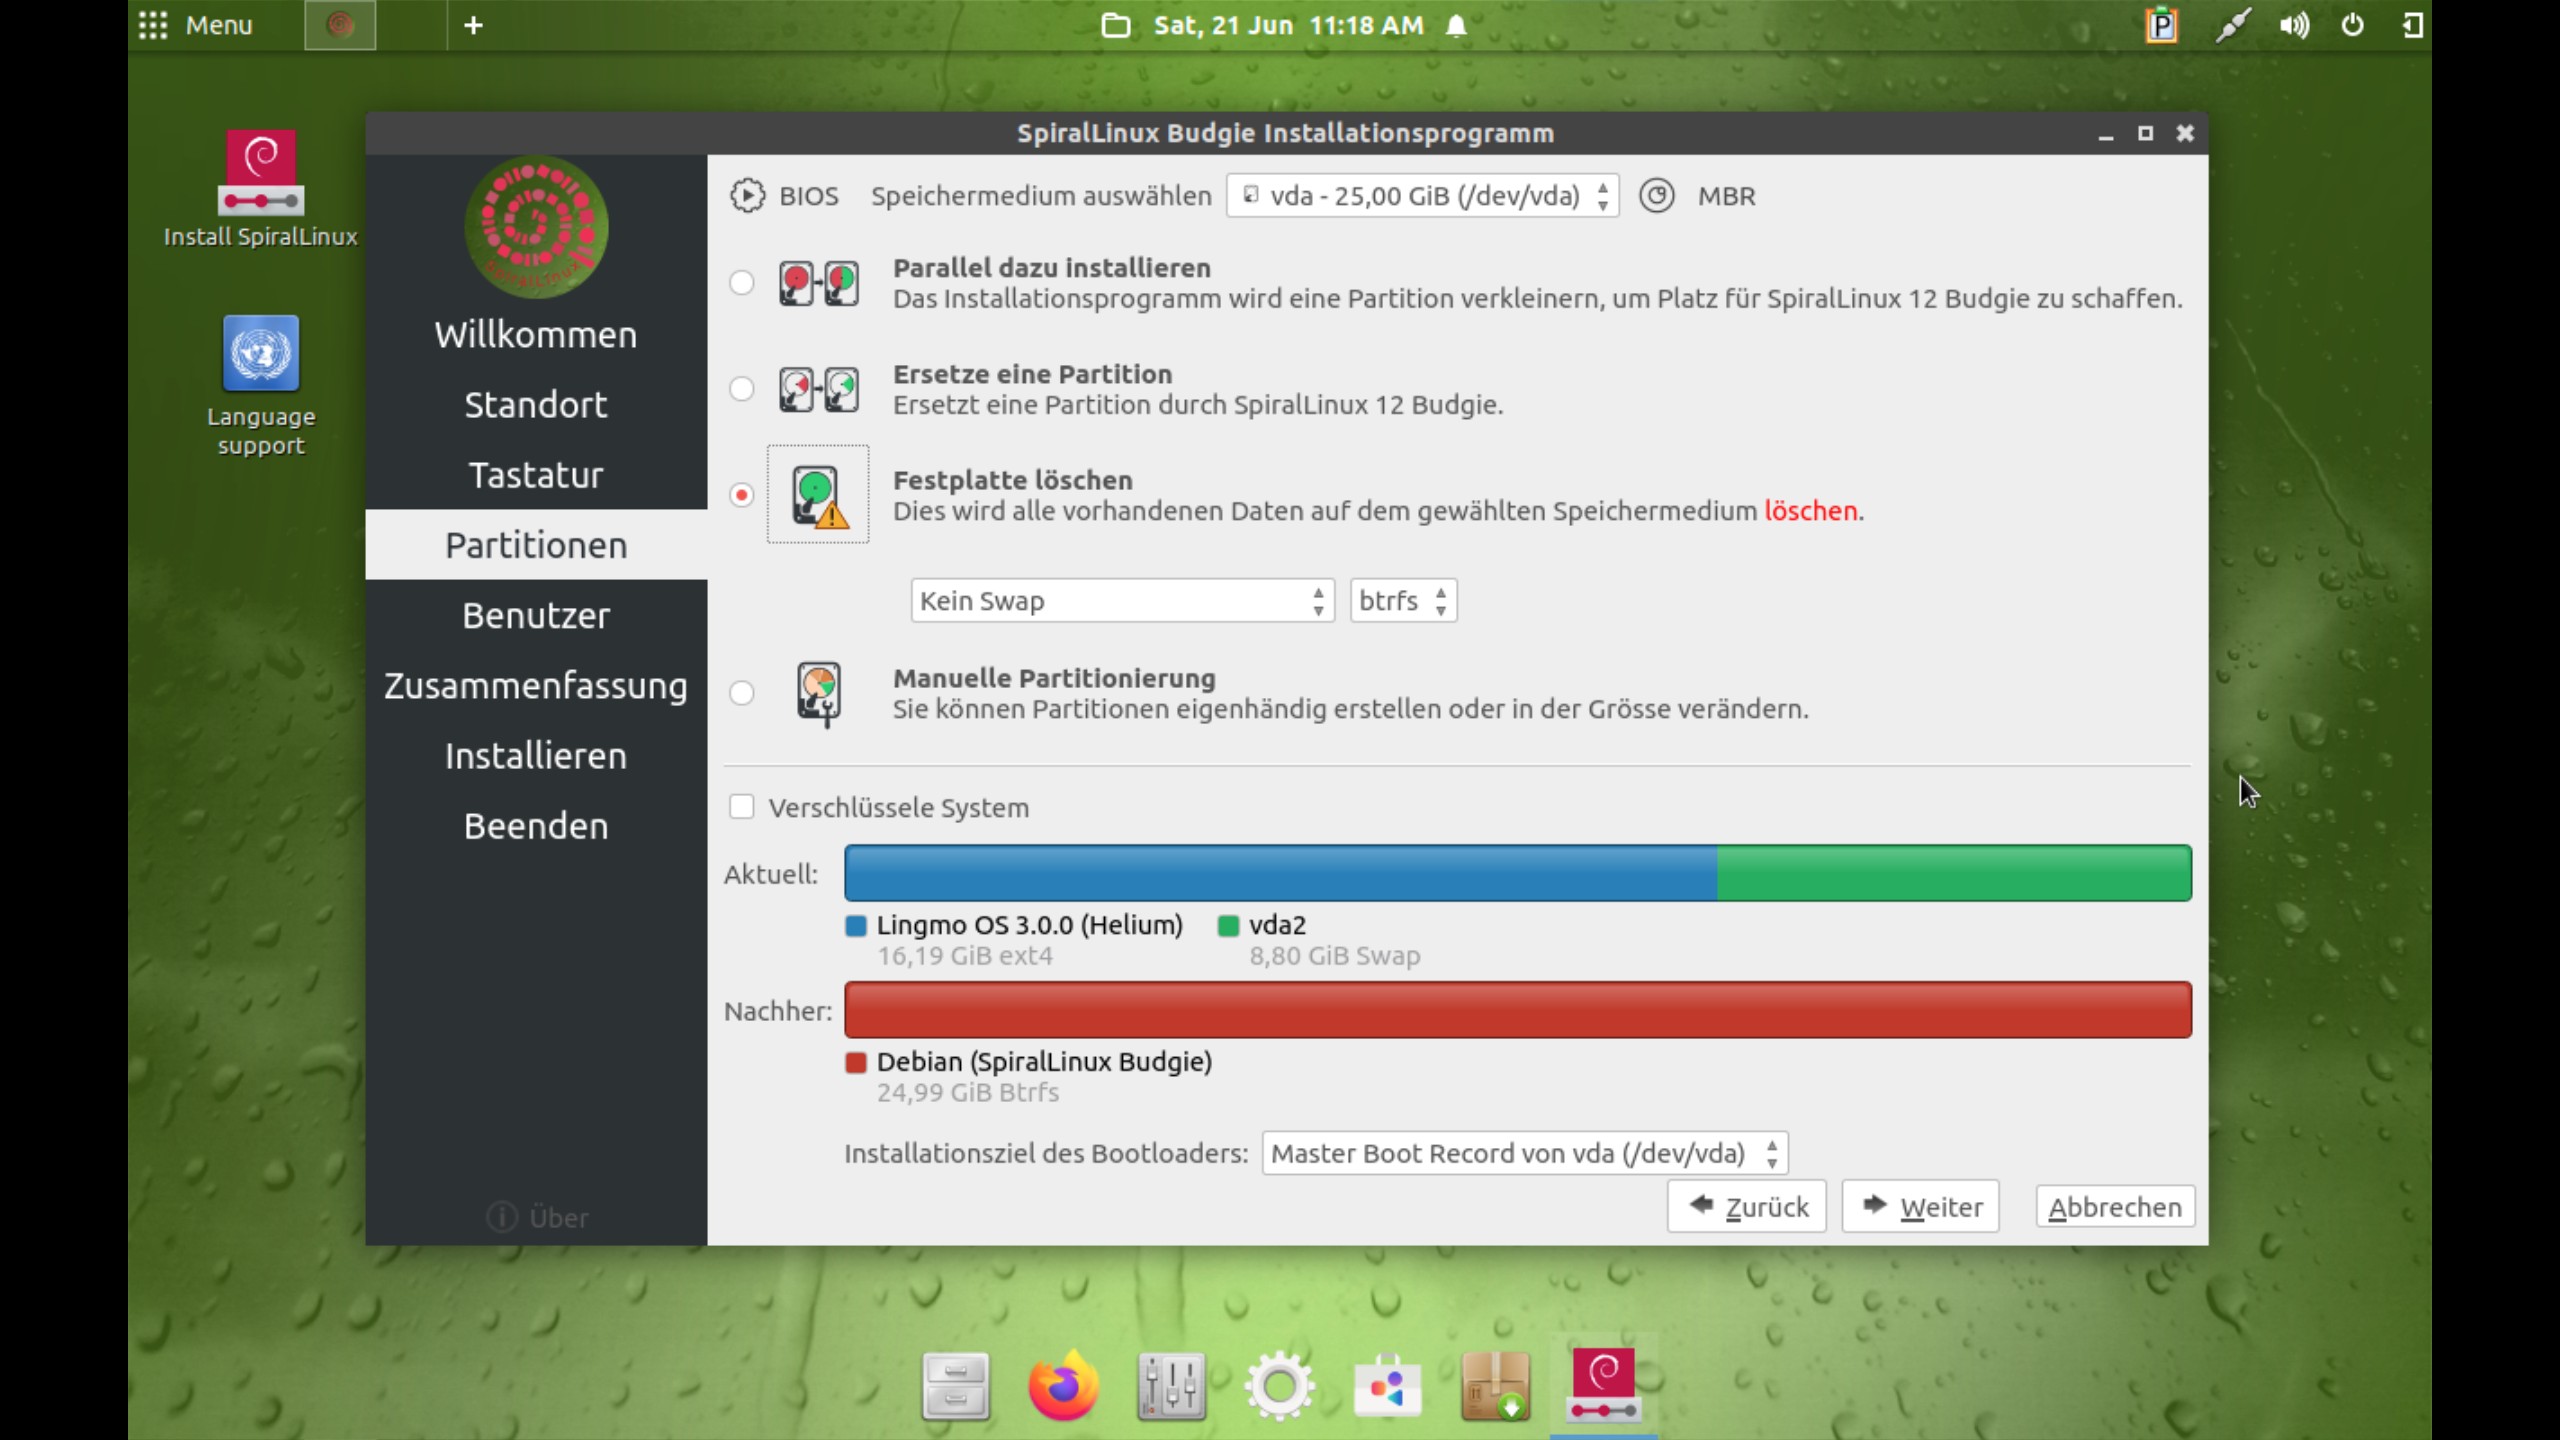Select the 'Festplatte löschen' radio button

click(741, 495)
